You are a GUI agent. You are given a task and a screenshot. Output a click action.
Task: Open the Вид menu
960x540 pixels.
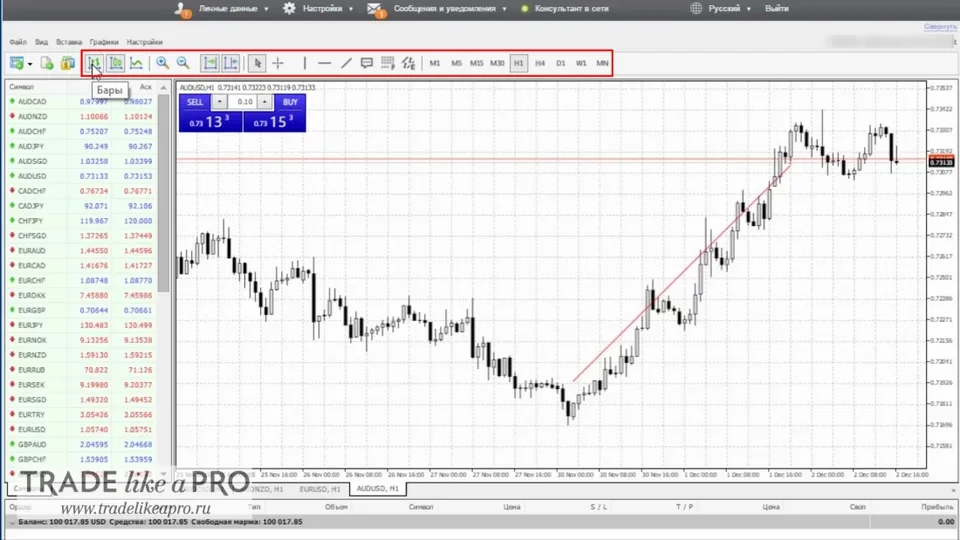[x=41, y=42]
